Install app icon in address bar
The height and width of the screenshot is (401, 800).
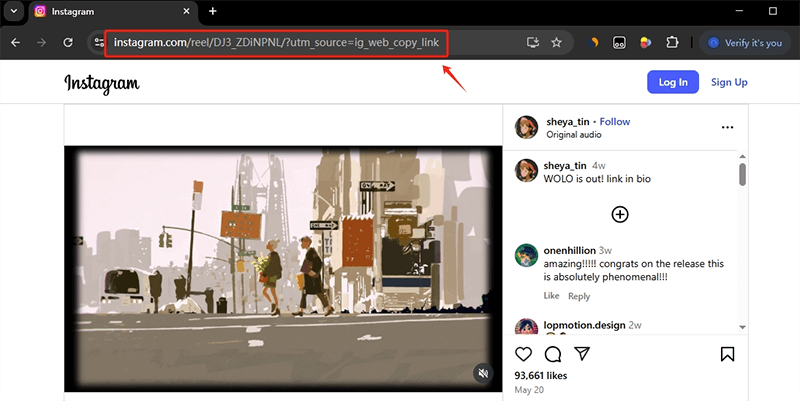(x=533, y=42)
